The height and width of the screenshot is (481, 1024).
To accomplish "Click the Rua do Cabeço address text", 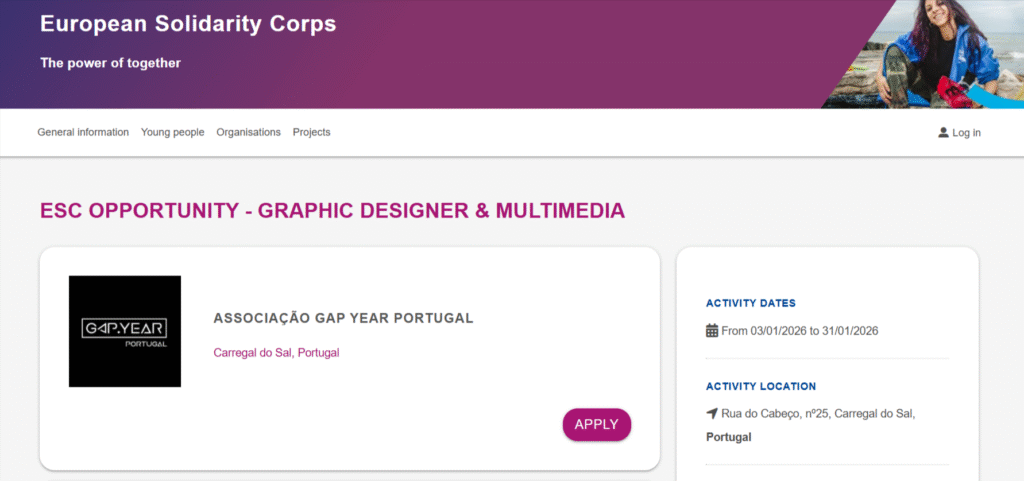I will [x=818, y=413].
